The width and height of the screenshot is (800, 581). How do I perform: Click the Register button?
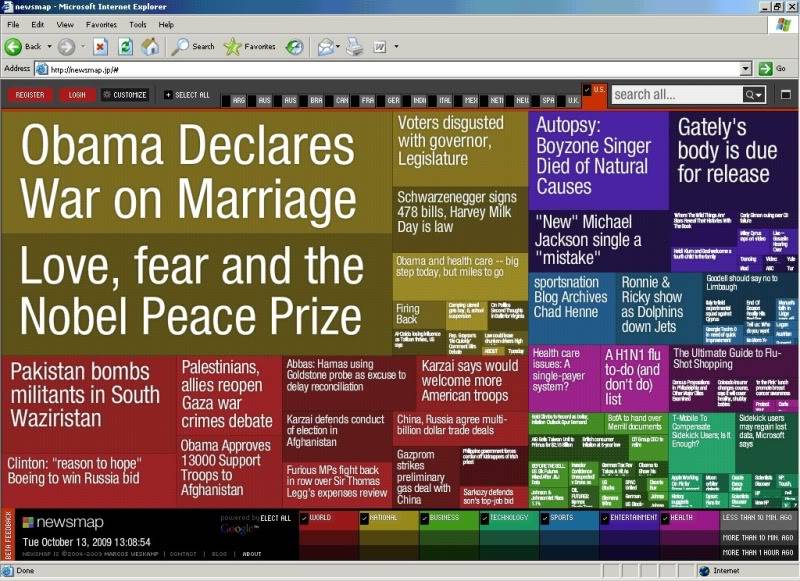pyautogui.click(x=30, y=95)
